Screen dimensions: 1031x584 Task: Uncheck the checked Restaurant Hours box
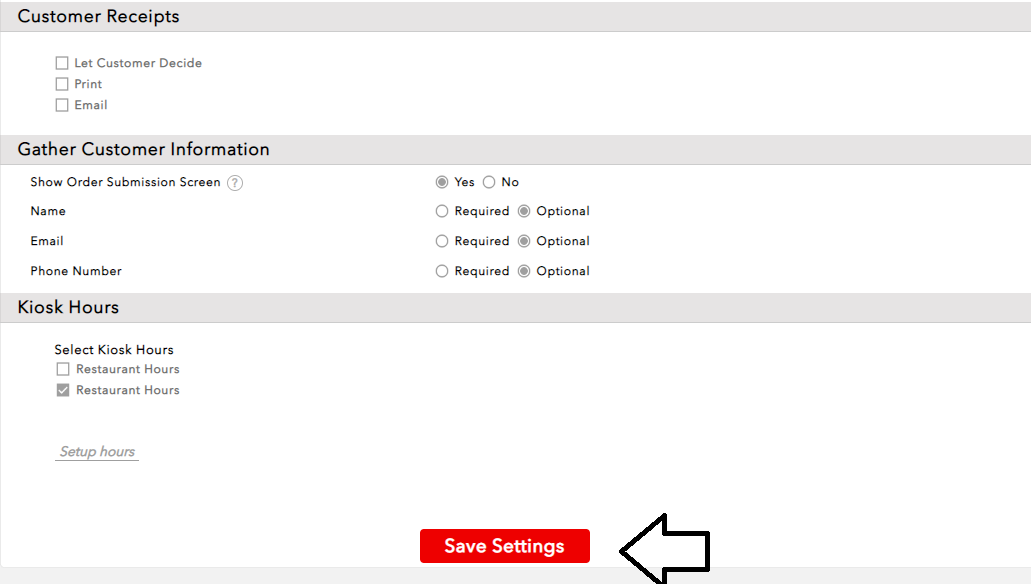click(x=63, y=390)
